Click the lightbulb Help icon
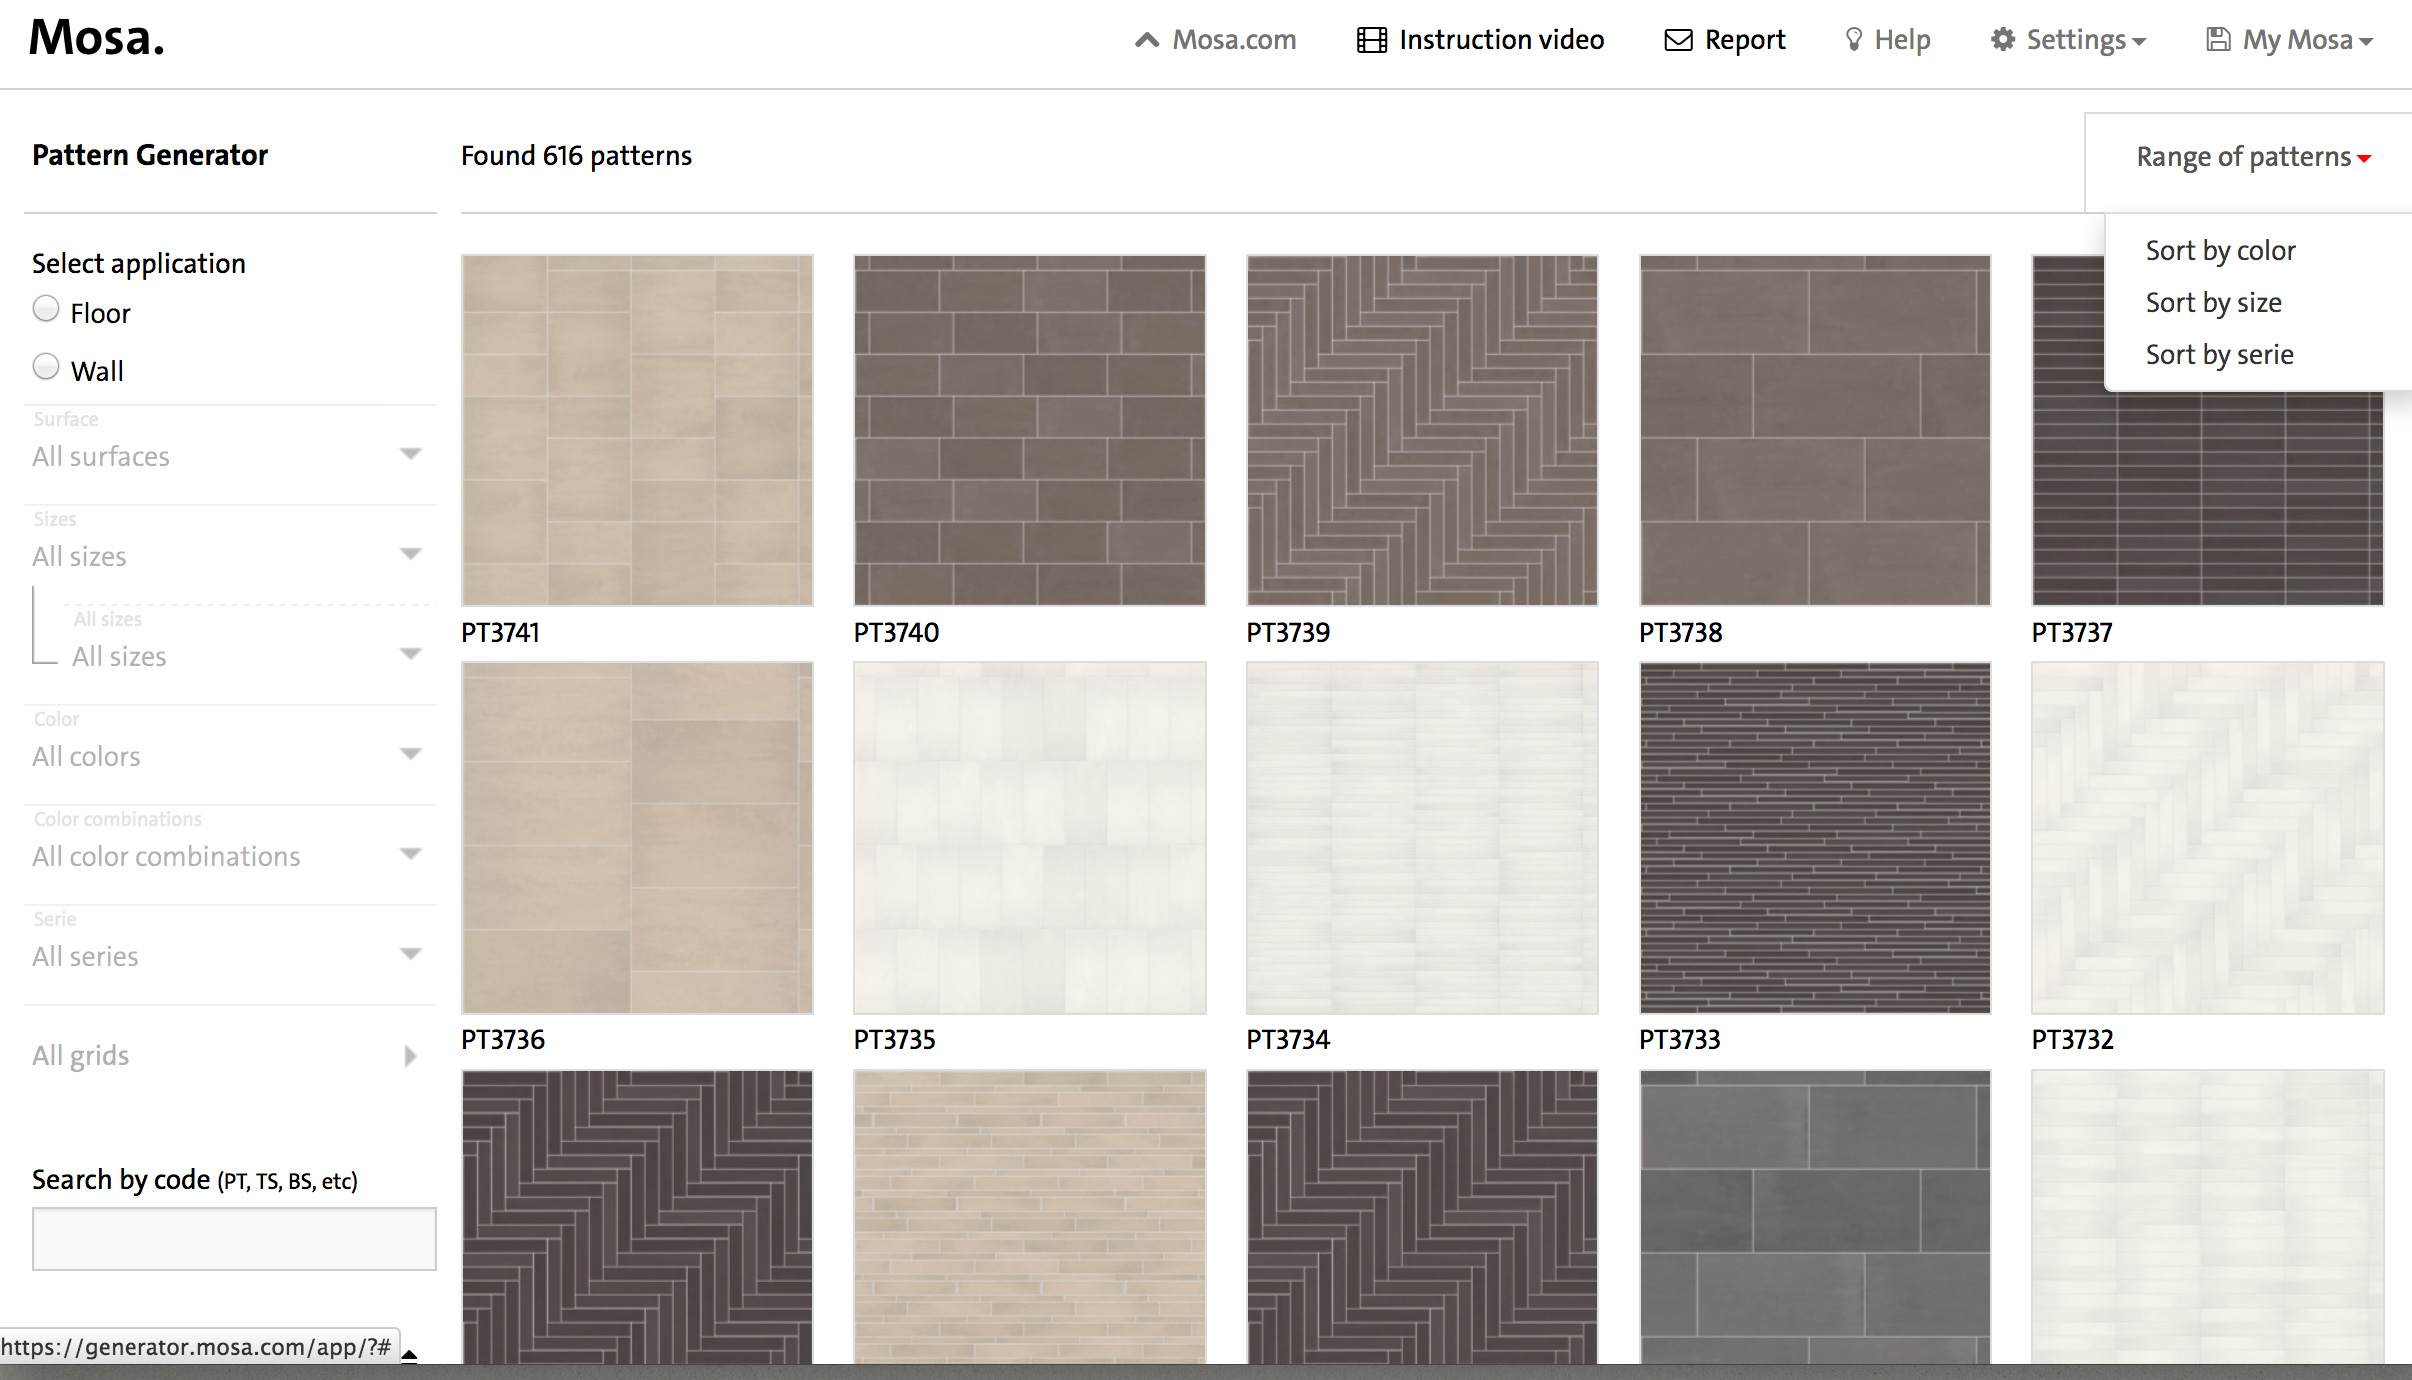The image size is (2412, 1380). click(1854, 40)
